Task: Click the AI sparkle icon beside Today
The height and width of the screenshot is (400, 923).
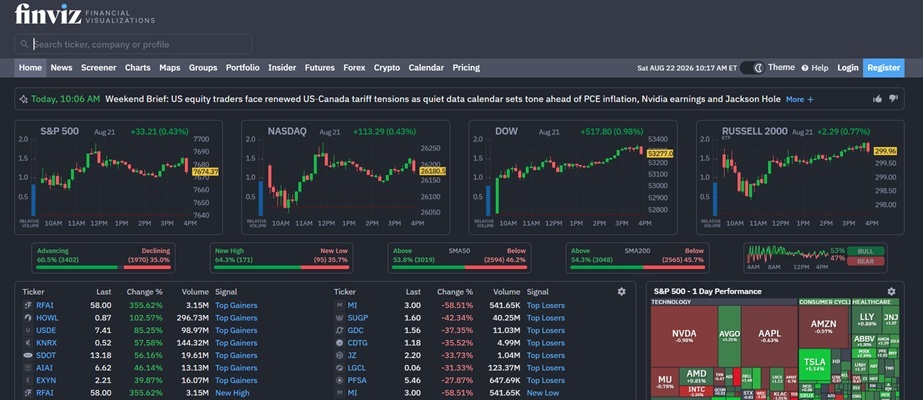Action: point(24,99)
